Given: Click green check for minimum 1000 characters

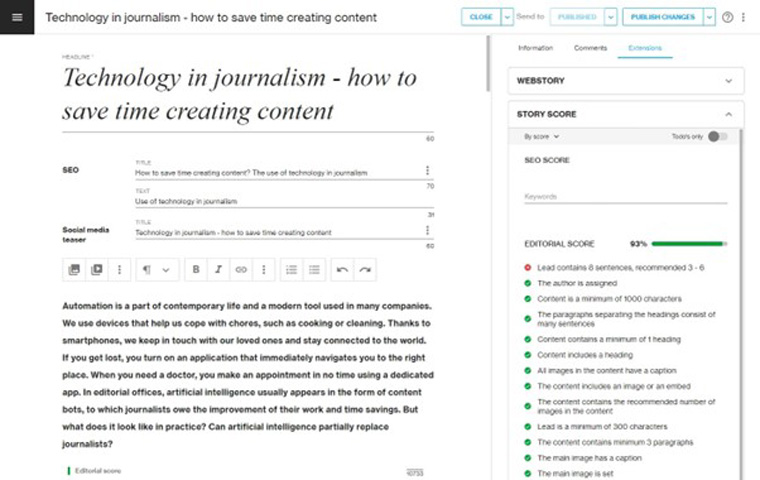Looking at the screenshot, I should point(527,299).
